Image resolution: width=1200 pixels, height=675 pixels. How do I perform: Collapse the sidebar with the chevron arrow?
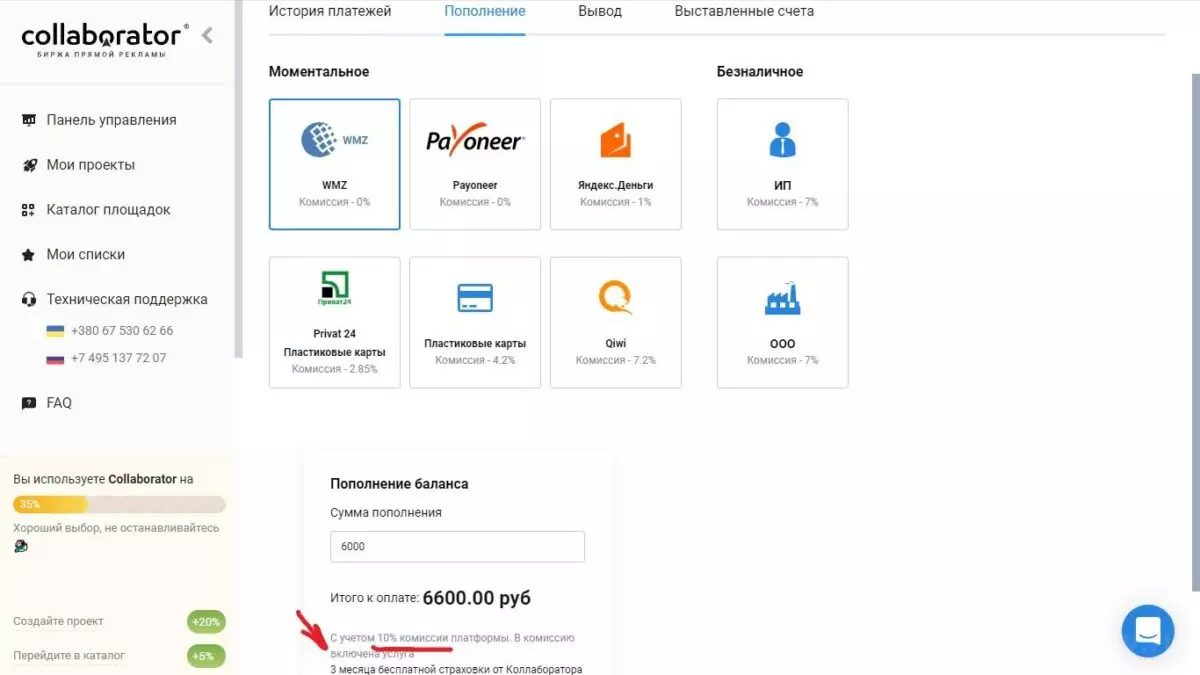point(207,36)
